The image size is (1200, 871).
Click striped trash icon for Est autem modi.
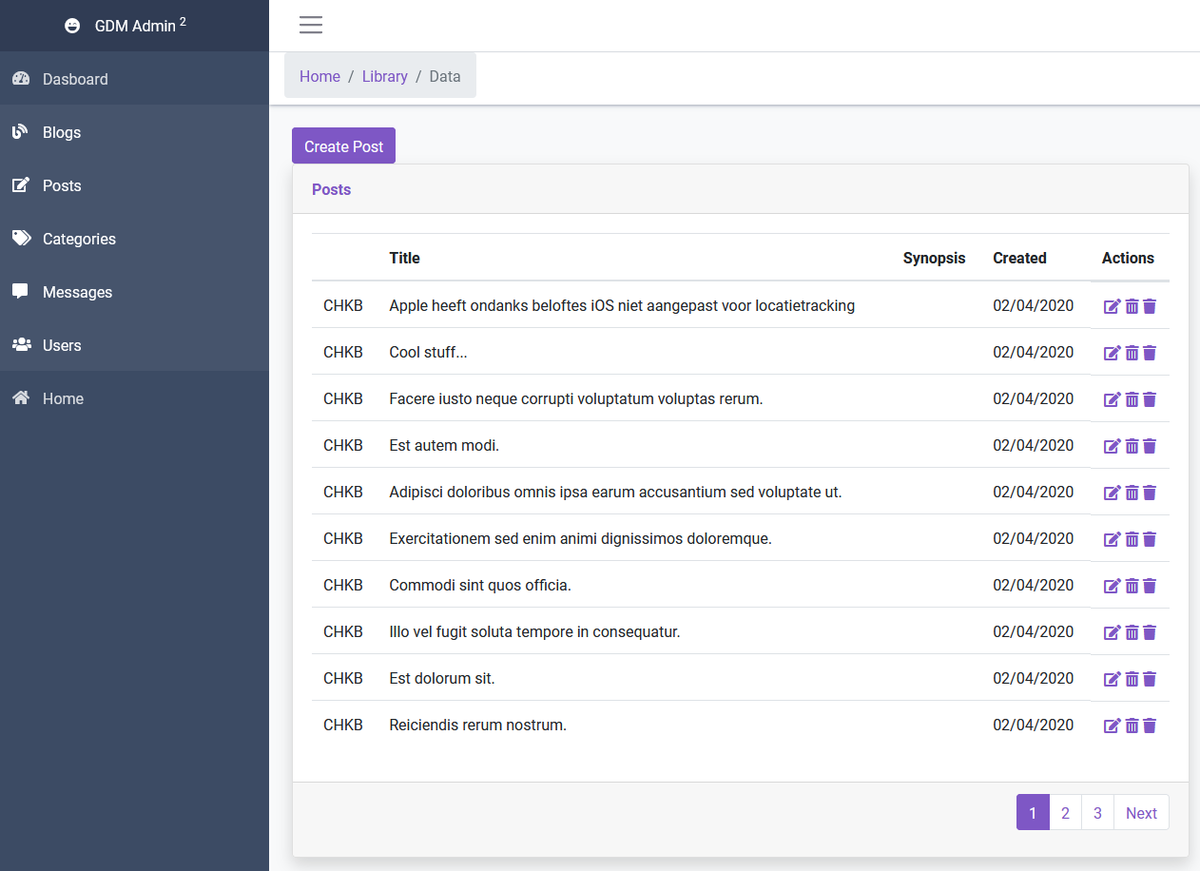(x=1132, y=446)
